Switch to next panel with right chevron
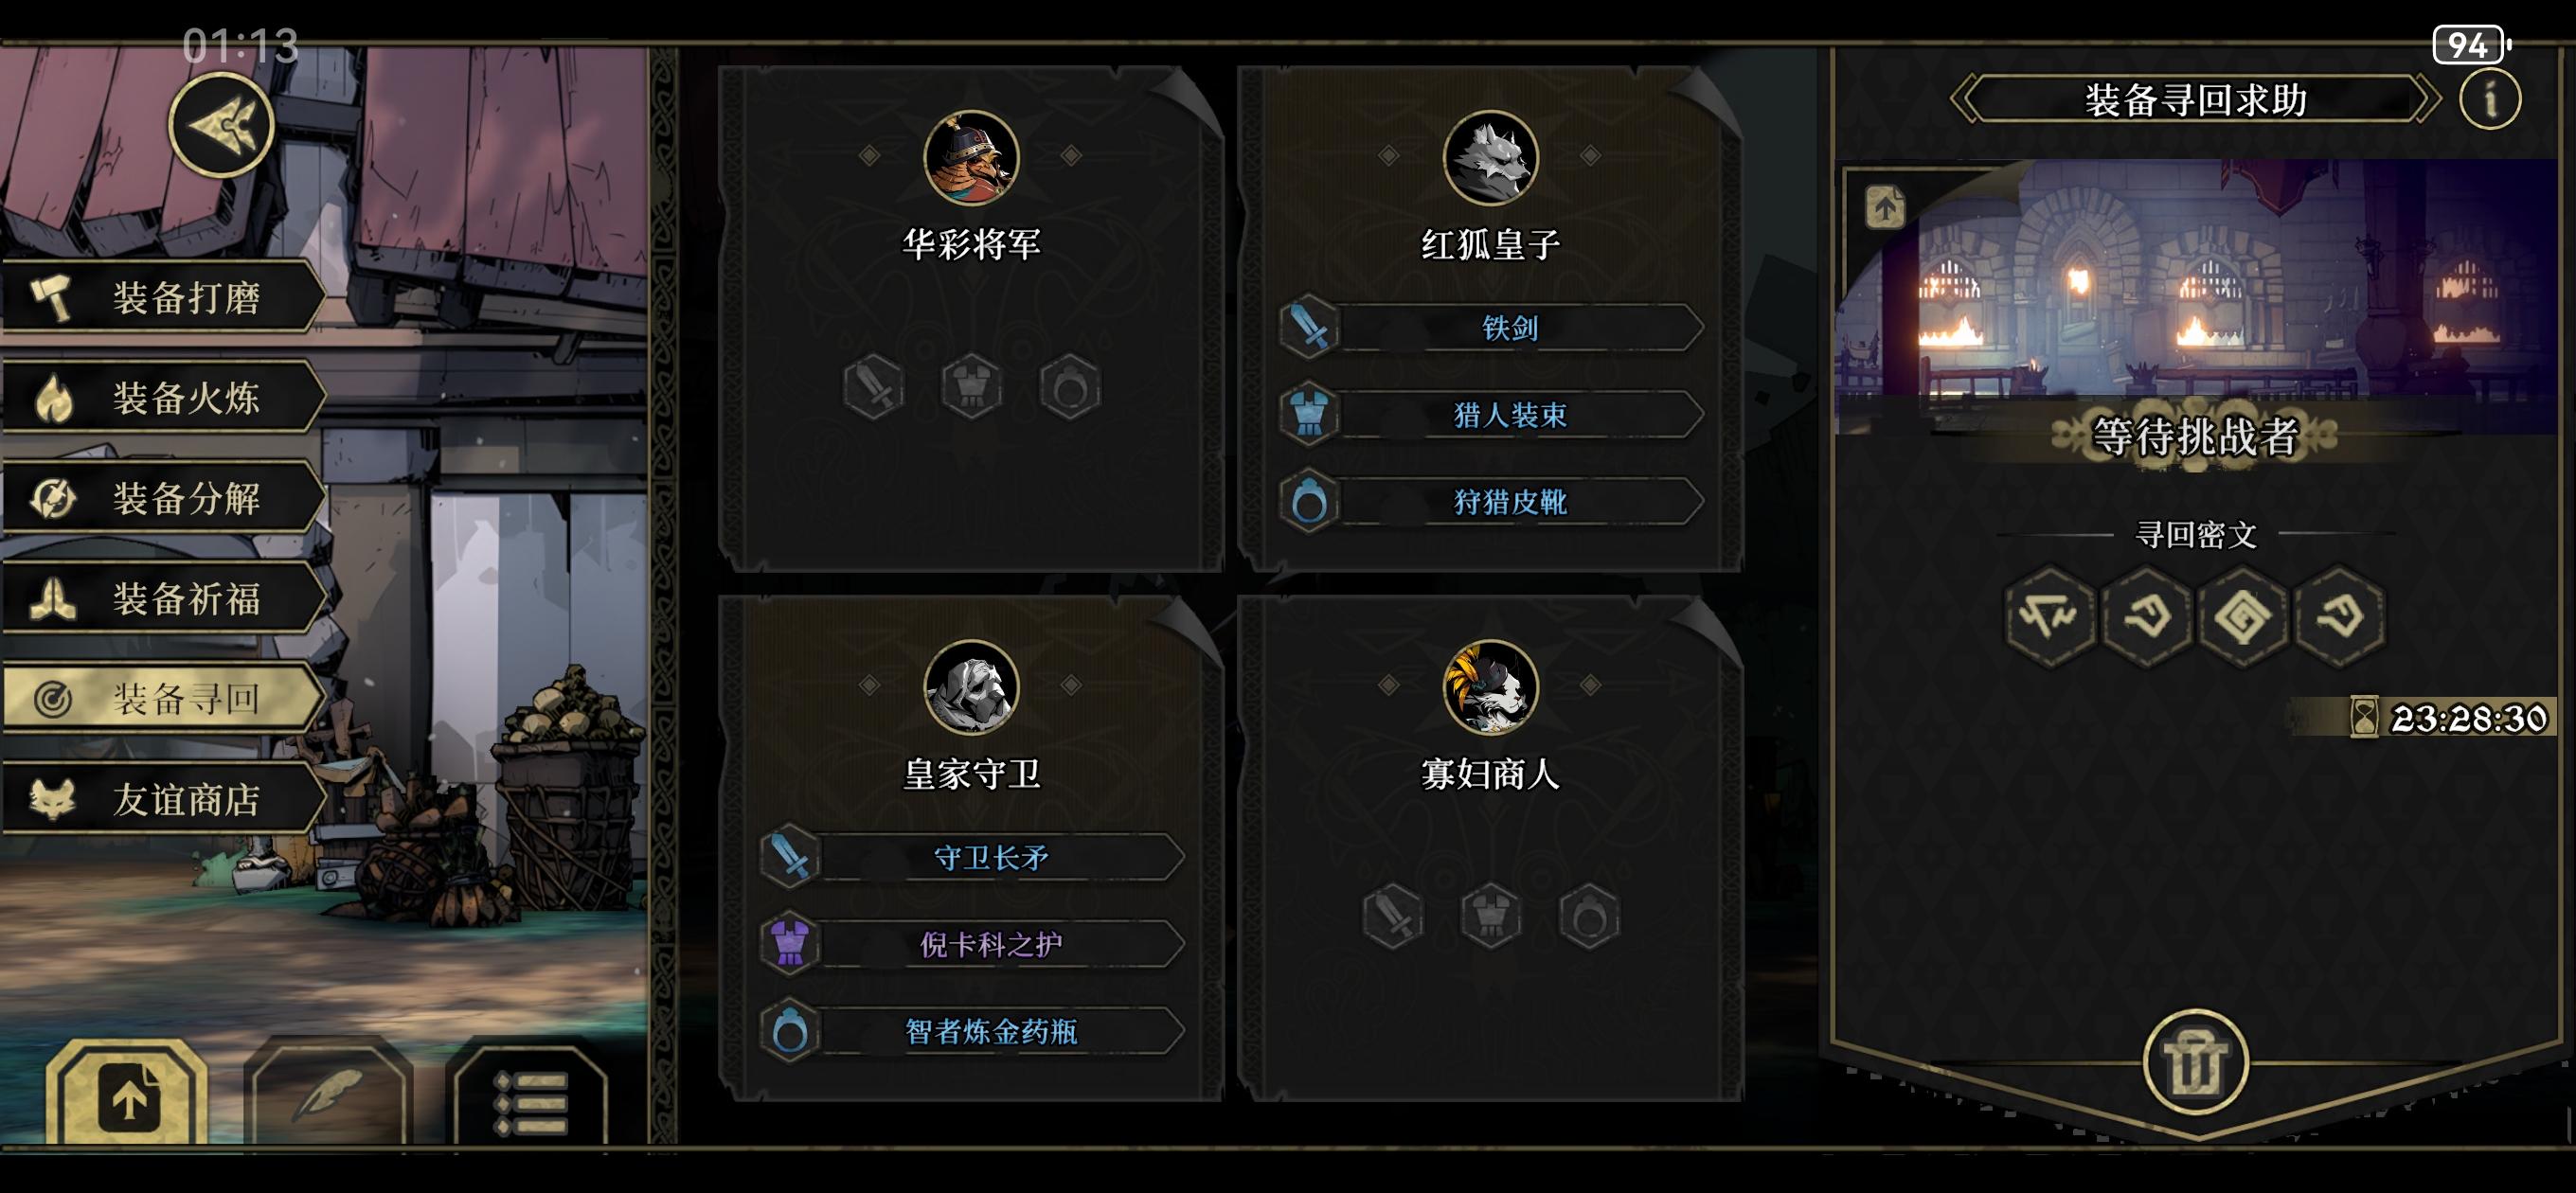The height and width of the screenshot is (1193, 2576). [x=2427, y=99]
